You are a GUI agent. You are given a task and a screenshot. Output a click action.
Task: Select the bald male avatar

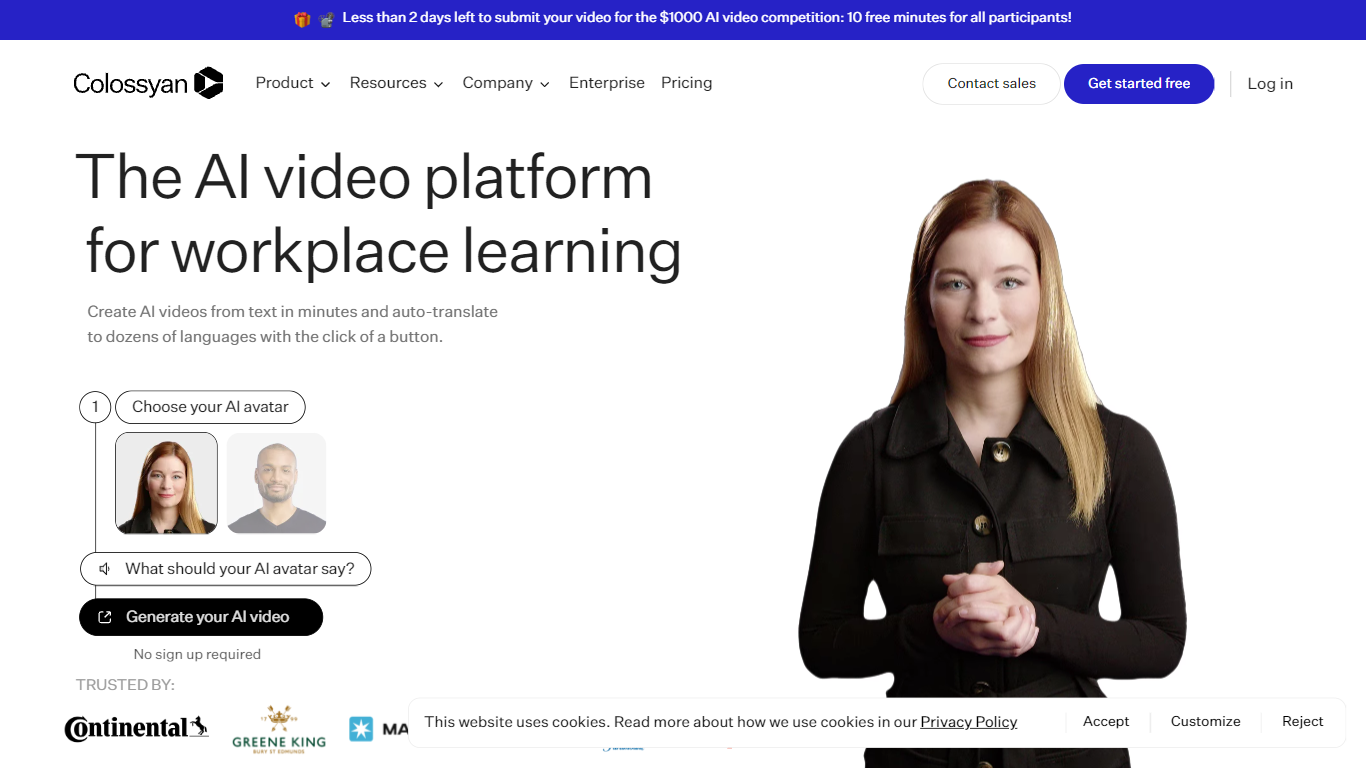(x=276, y=483)
